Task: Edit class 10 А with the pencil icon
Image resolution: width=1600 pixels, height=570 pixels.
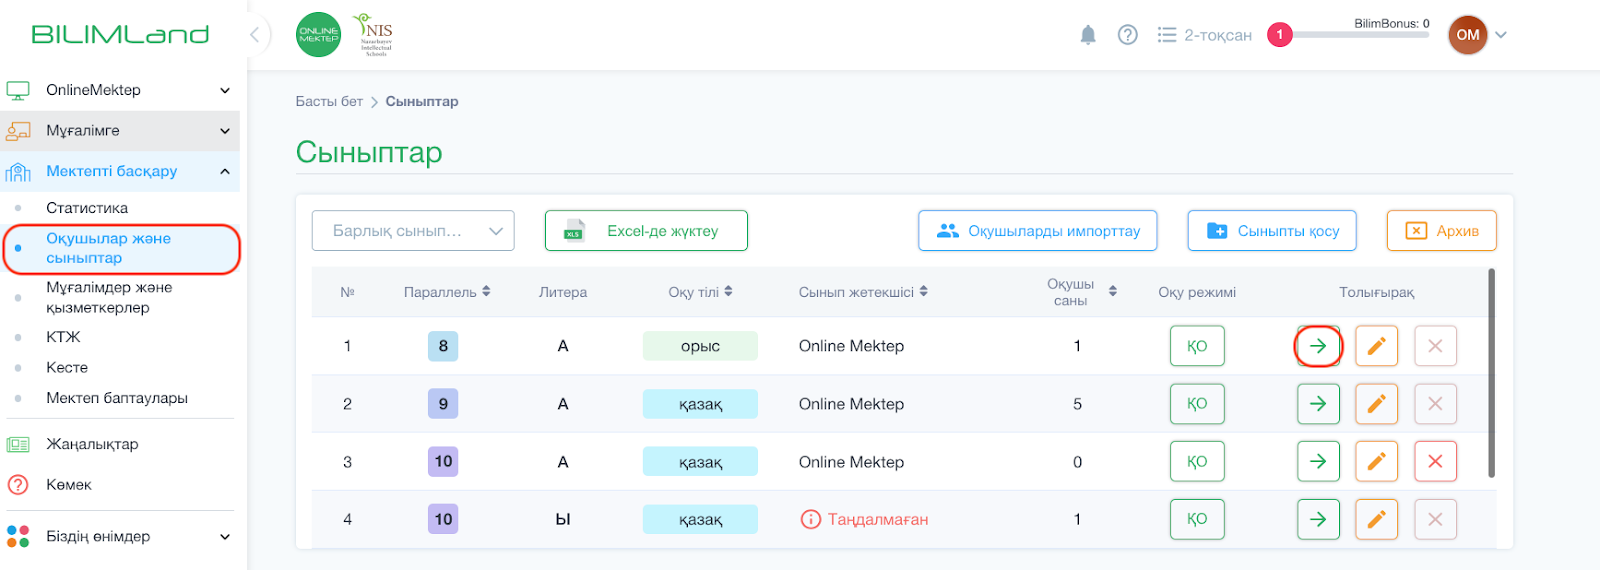Action: click(x=1376, y=462)
